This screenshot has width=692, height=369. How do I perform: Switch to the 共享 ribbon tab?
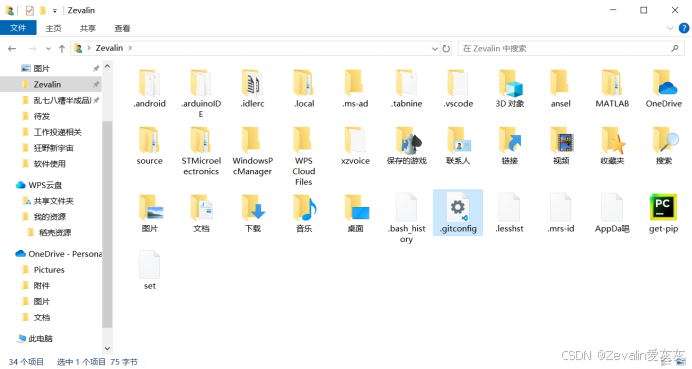pyautogui.click(x=88, y=28)
